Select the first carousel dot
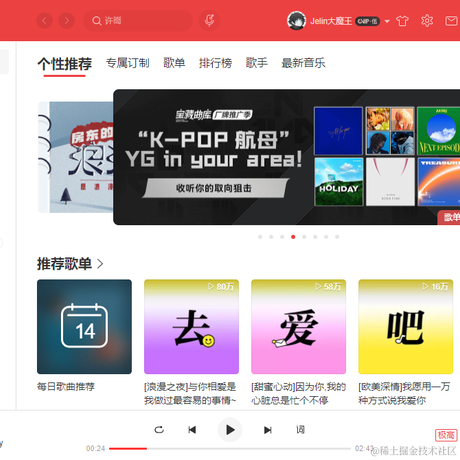Screen dimensions: 460x460 [260, 237]
